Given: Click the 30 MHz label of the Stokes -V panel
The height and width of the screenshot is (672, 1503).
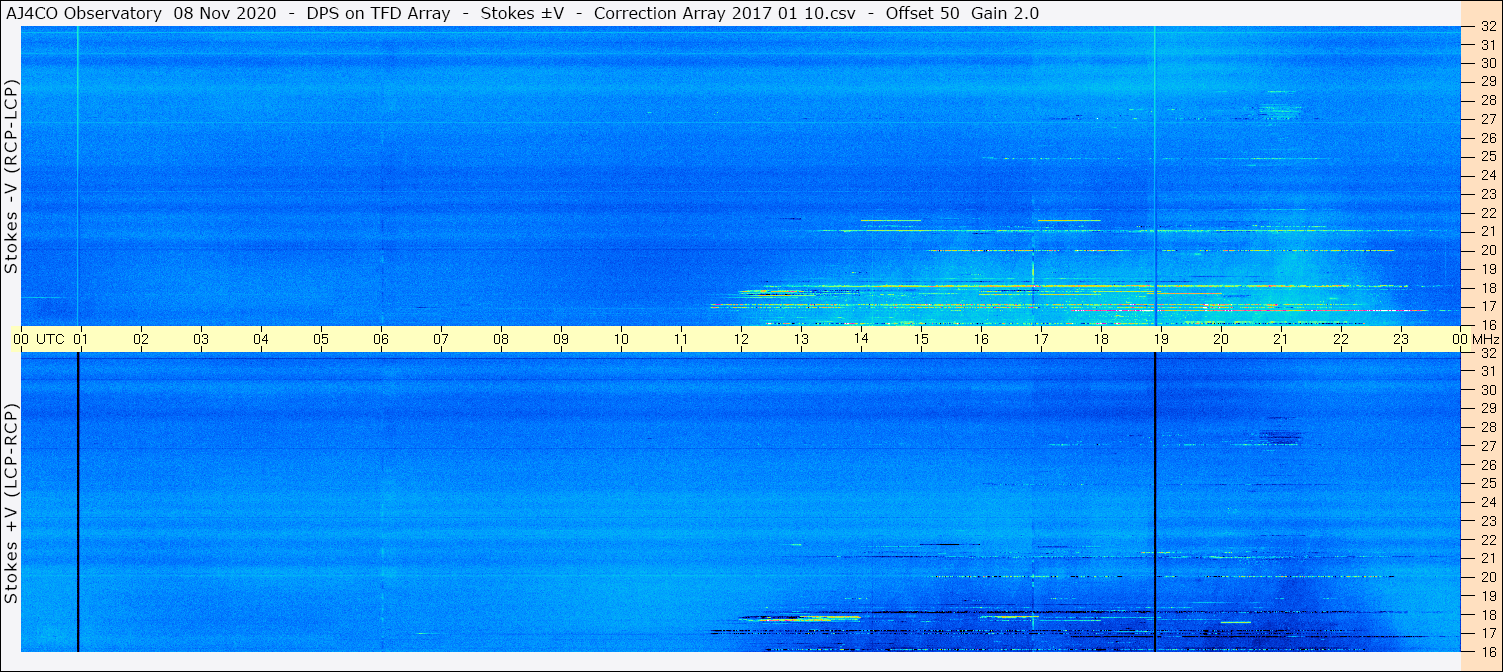Looking at the screenshot, I should coord(1487,62).
